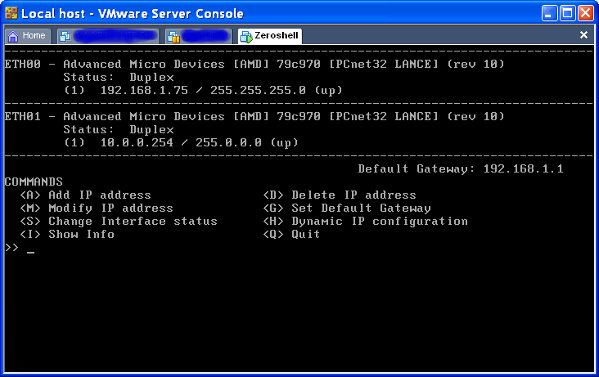Click '<S> Change Interface status' text
Screen dimensions: 599x377
118,222
